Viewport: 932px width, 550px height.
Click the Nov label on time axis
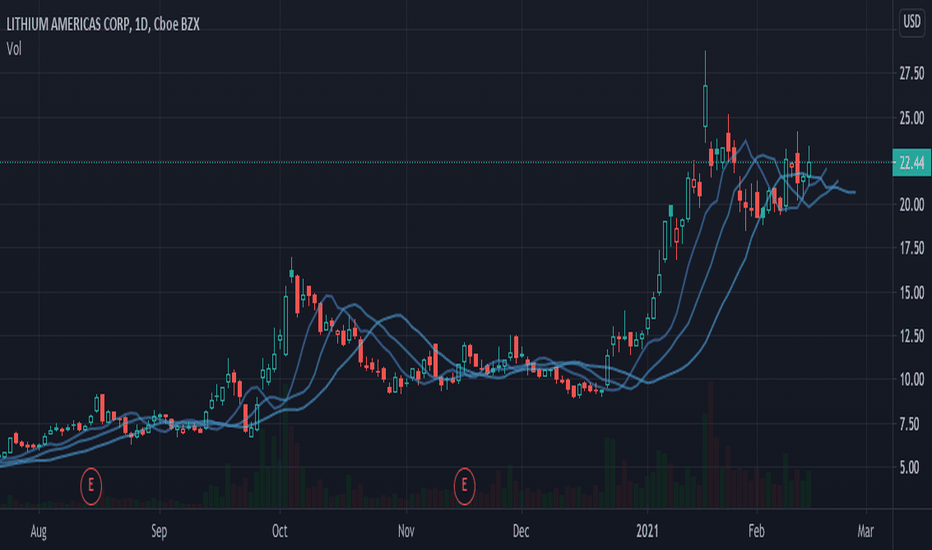pos(406,531)
